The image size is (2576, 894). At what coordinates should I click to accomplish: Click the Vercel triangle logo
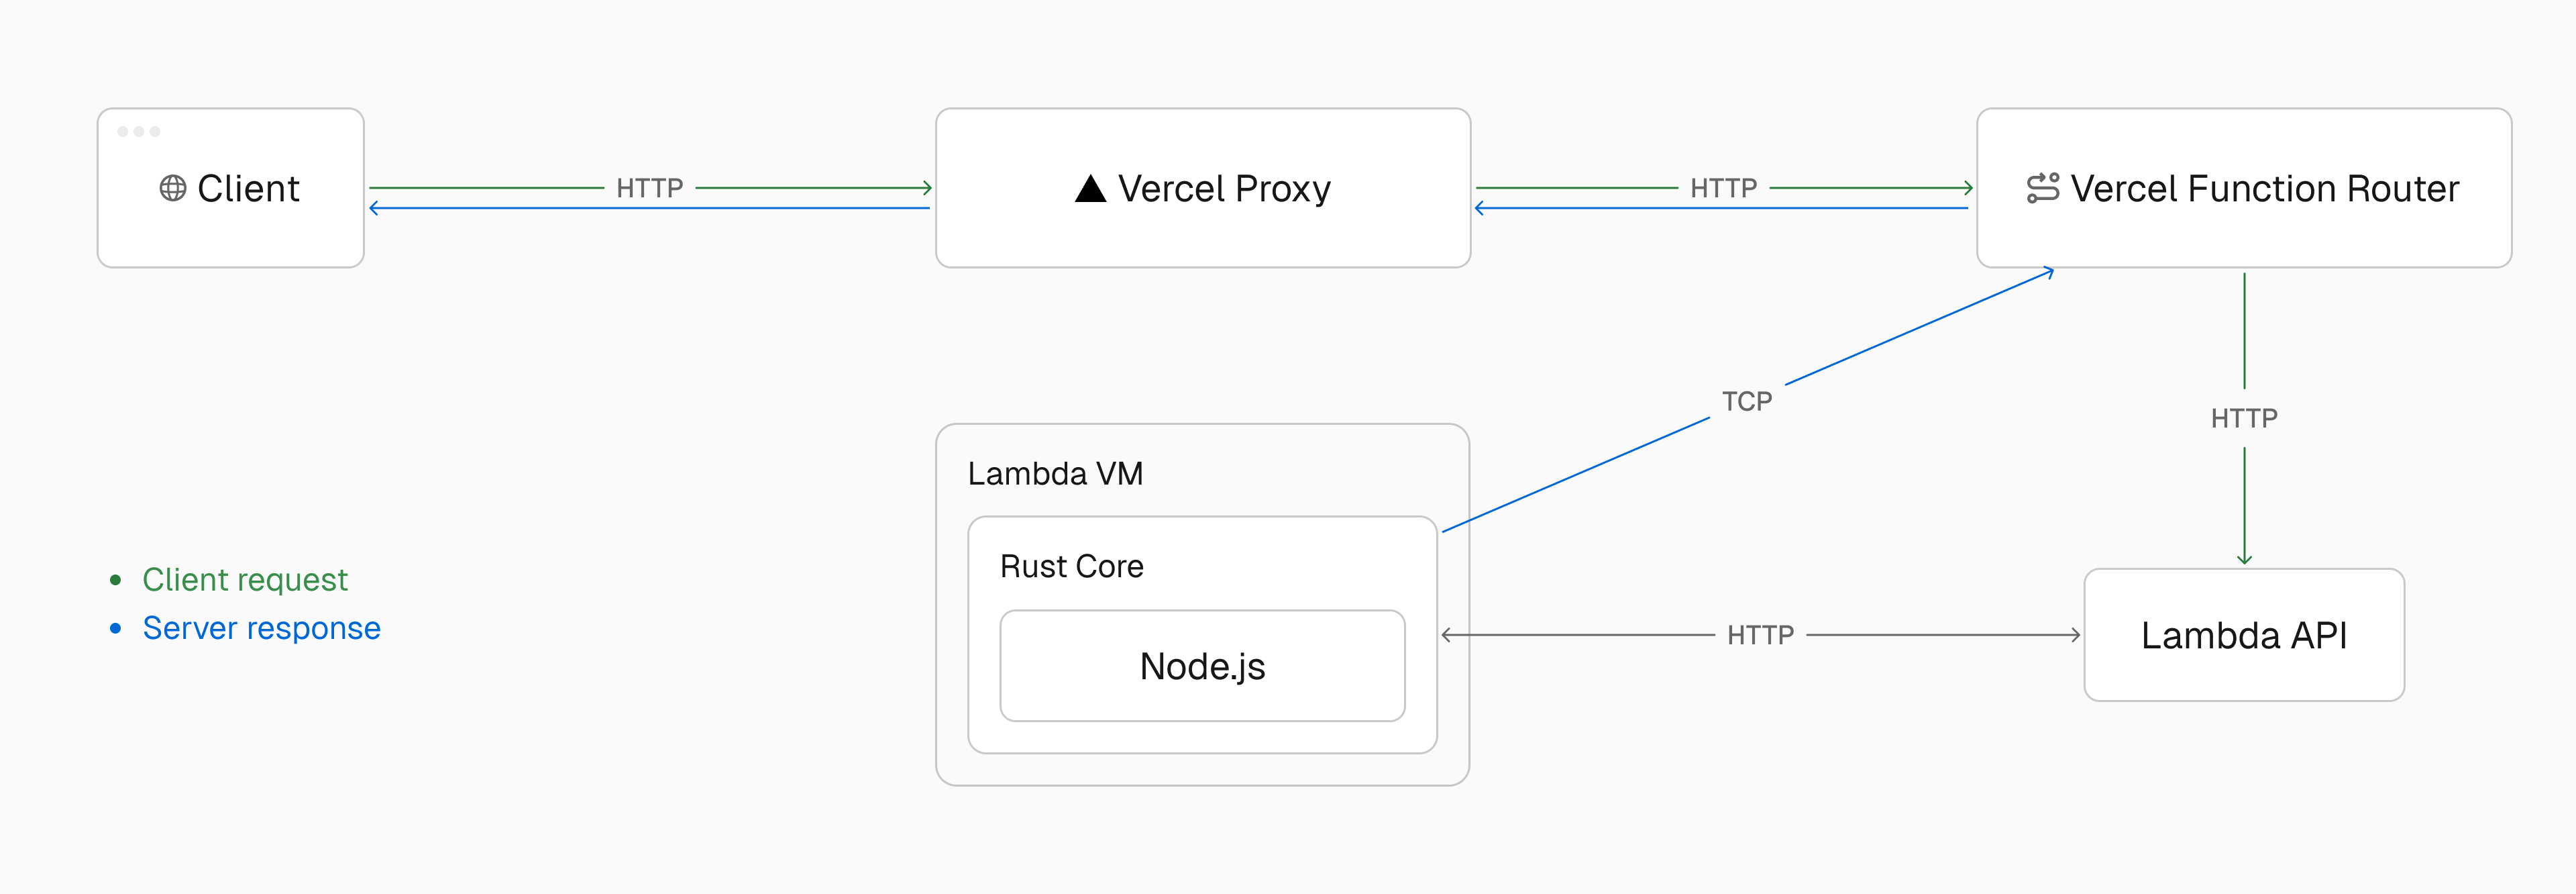[1090, 188]
